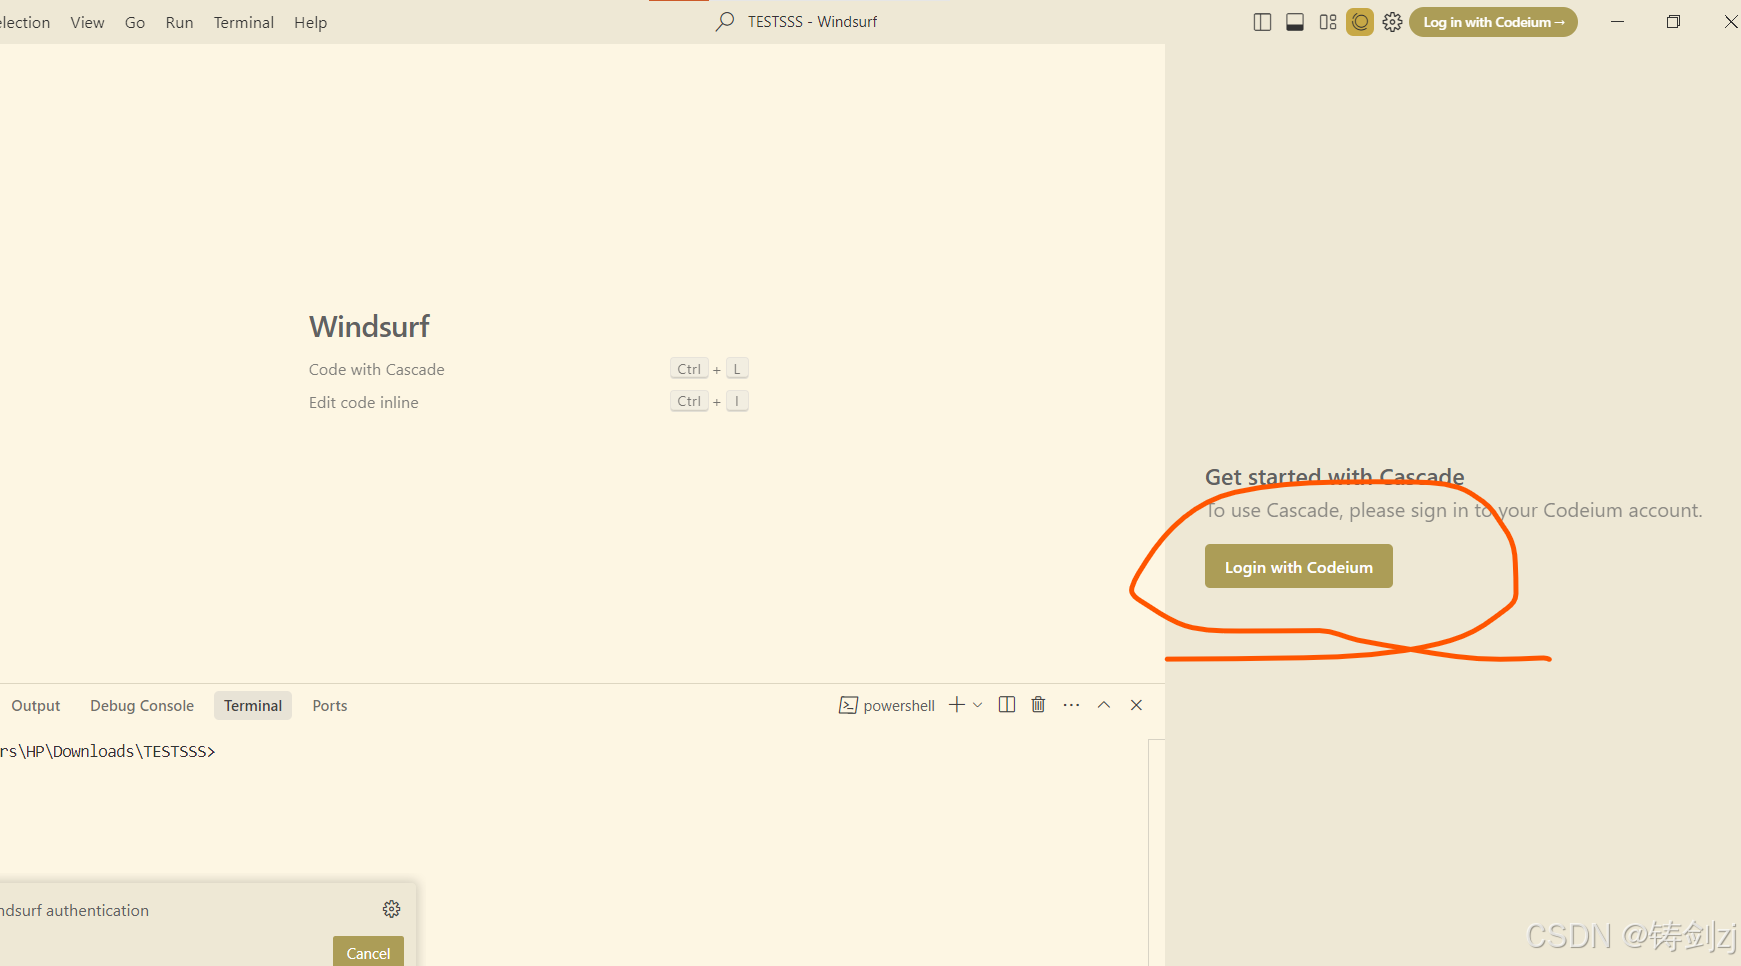Split the terminal pane

[x=1007, y=705]
